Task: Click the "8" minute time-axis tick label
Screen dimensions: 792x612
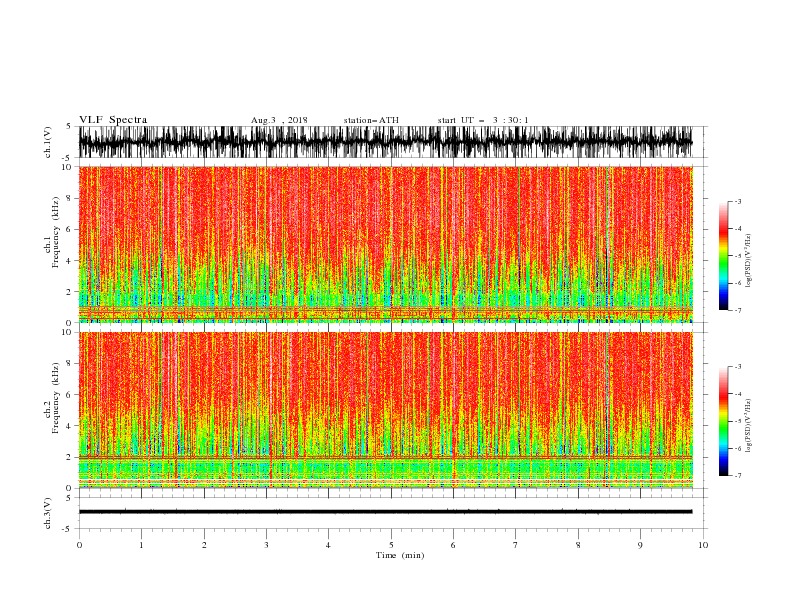Action: point(578,545)
